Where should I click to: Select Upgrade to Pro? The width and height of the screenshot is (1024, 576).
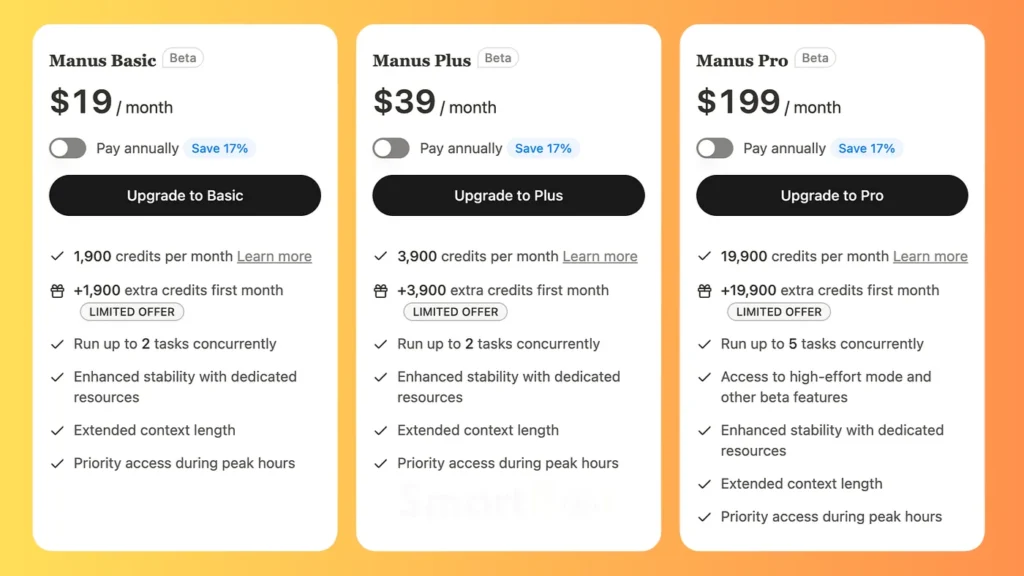(x=831, y=195)
